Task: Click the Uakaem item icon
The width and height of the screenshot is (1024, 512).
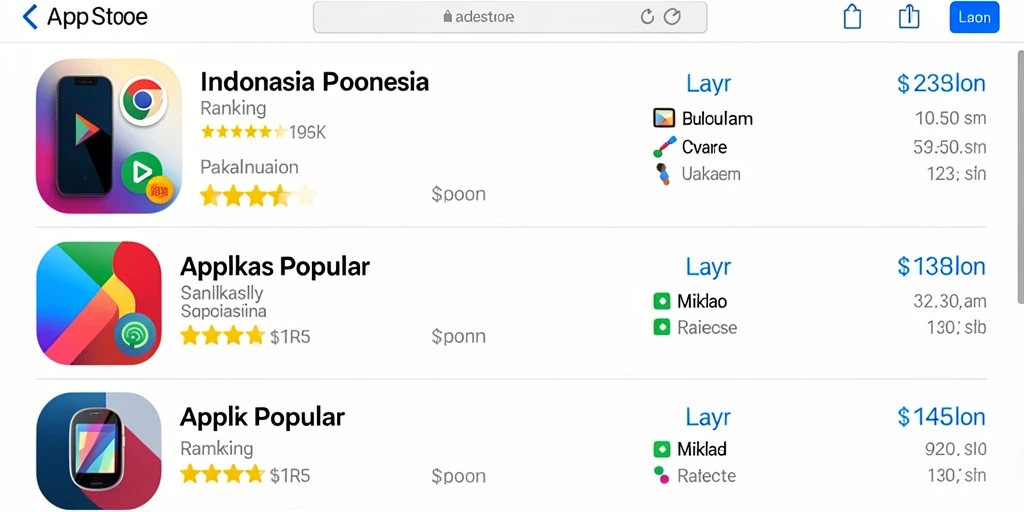Action: point(662,174)
